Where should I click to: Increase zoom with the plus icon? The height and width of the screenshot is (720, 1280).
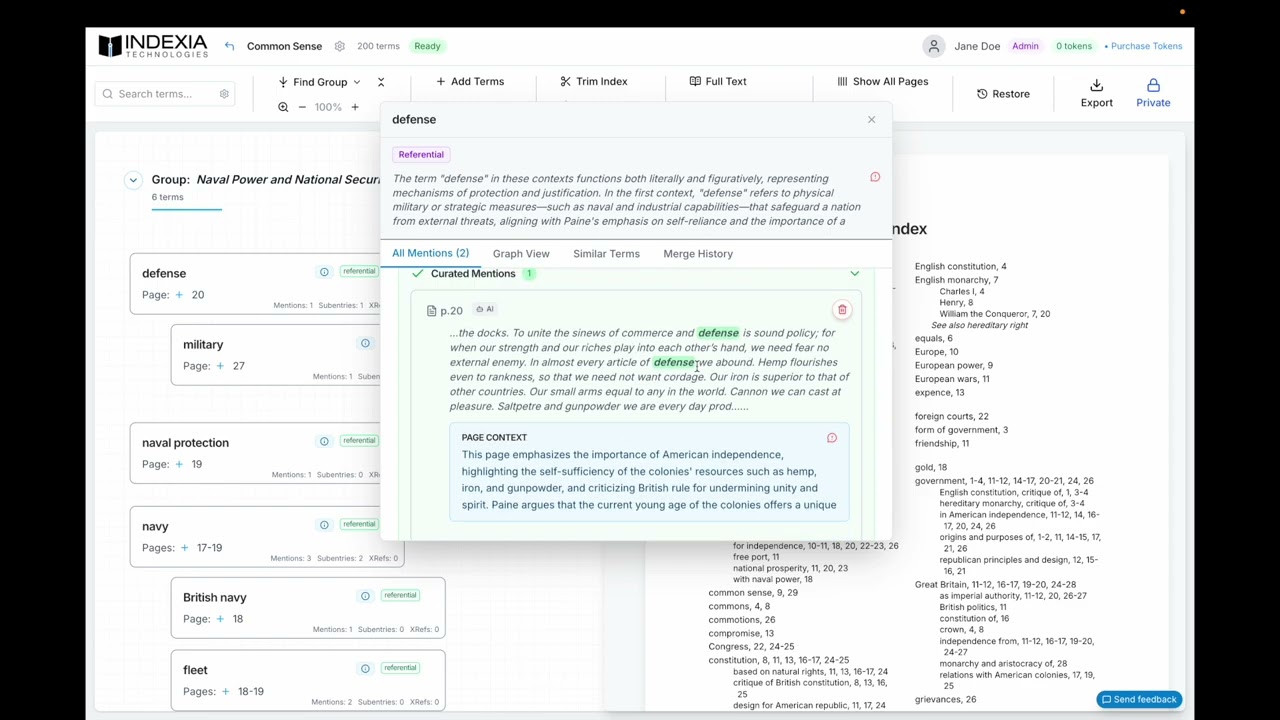point(354,107)
